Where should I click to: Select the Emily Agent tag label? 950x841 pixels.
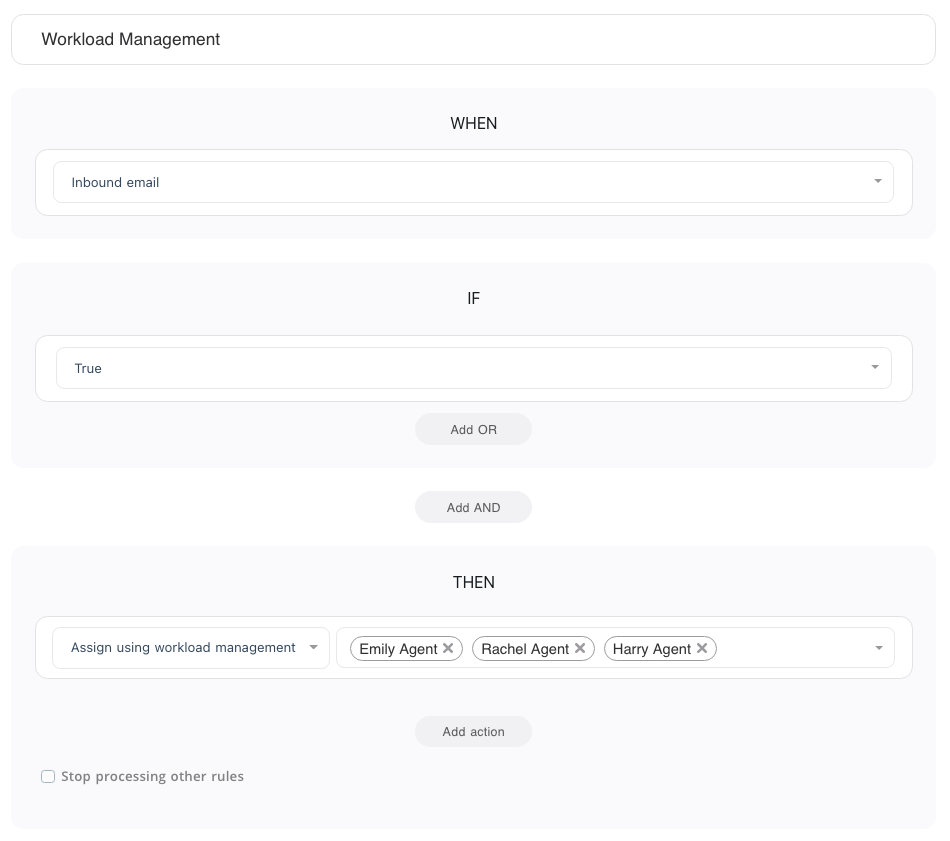(398, 649)
